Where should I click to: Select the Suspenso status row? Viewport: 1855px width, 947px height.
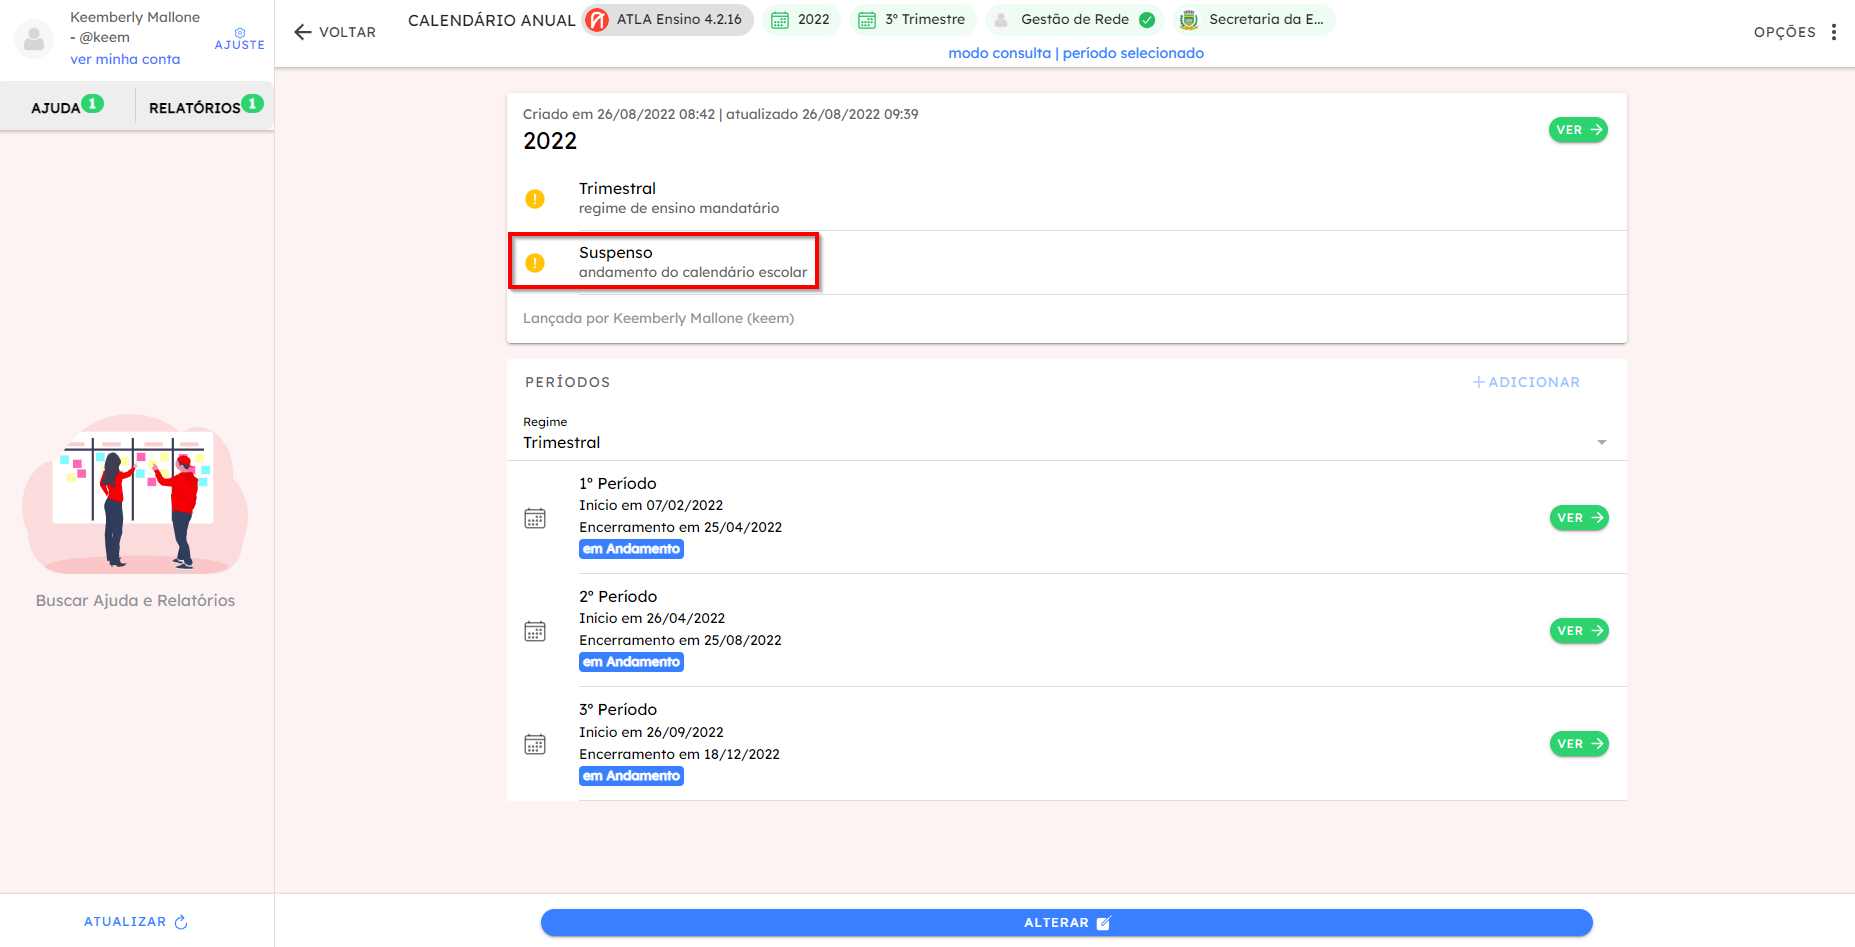click(x=1067, y=262)
